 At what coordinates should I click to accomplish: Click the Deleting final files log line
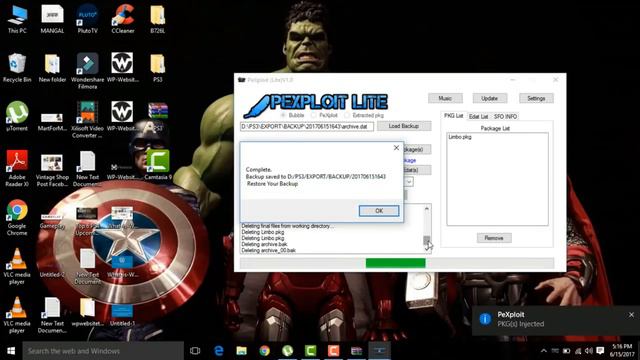click(287, 226)
